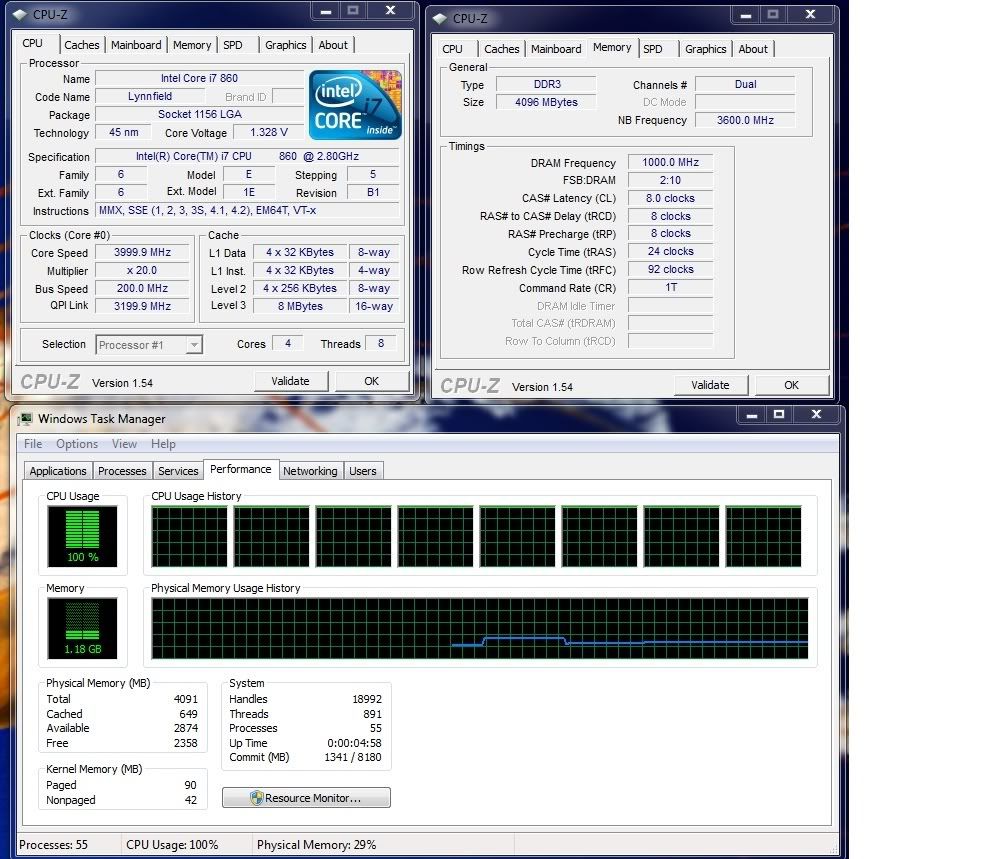
Task: Open Graphics tab in left CPU-Z window
Action: 285,45
